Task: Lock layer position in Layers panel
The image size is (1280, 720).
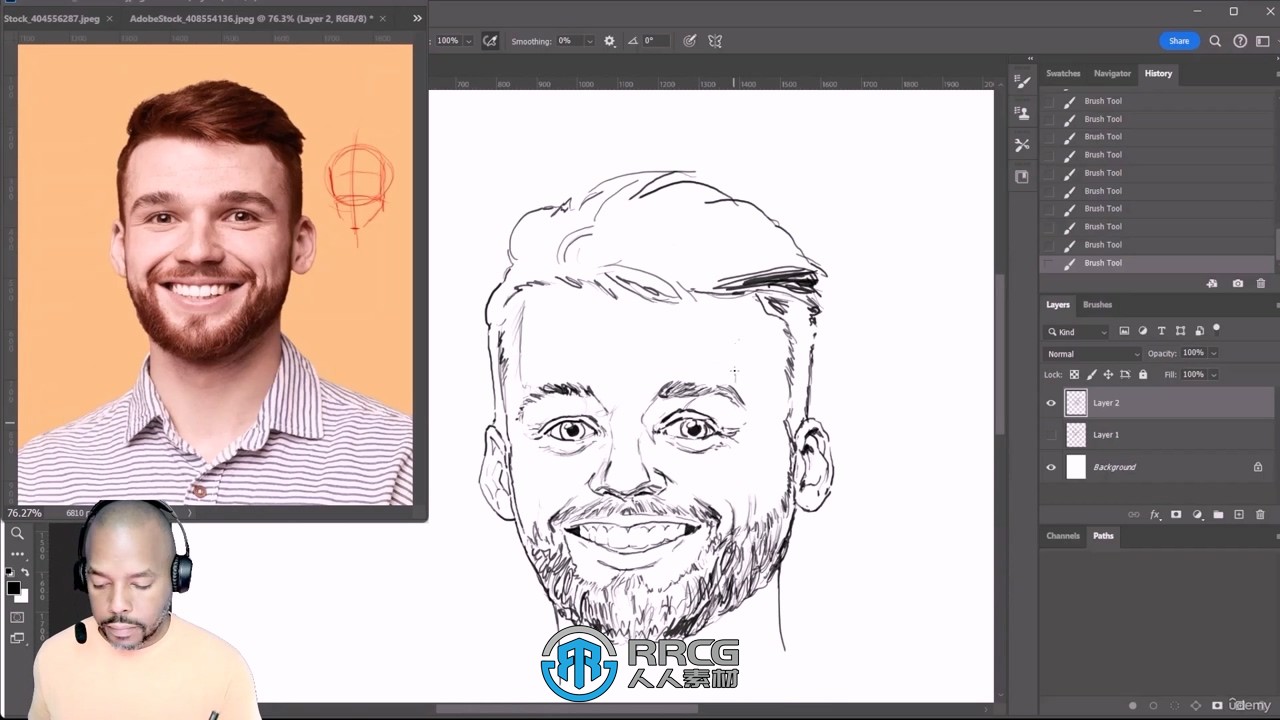Action: 1108,375
